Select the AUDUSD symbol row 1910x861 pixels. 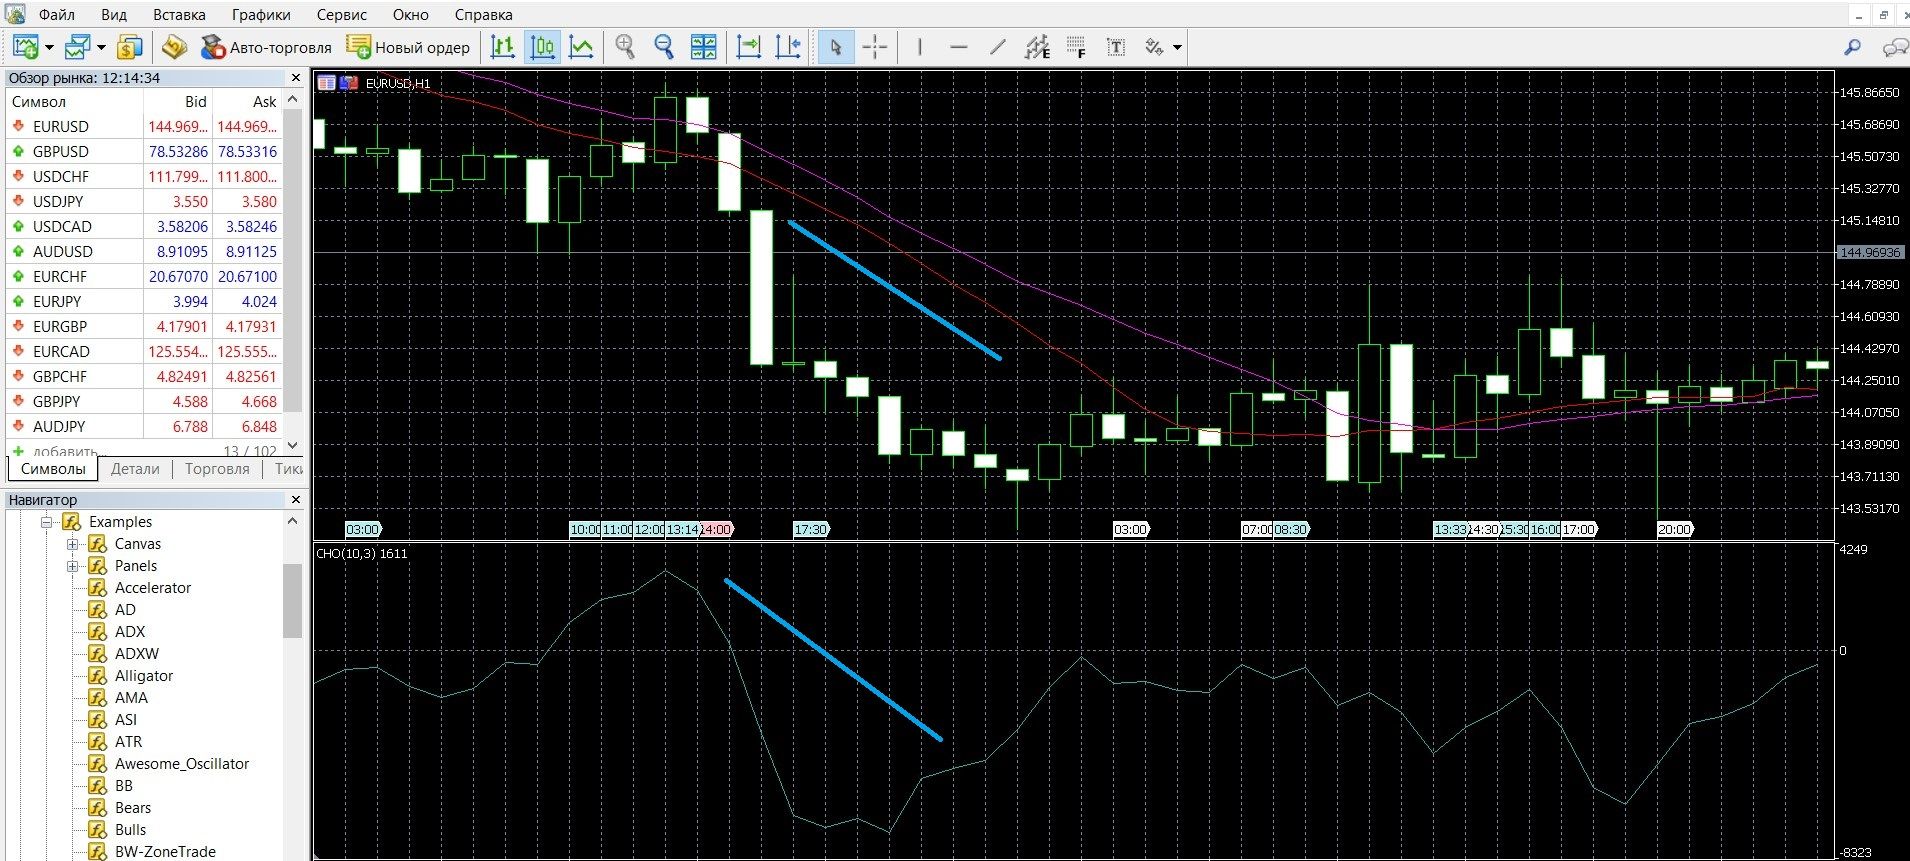pyautogui.click(x=144, y=252)
